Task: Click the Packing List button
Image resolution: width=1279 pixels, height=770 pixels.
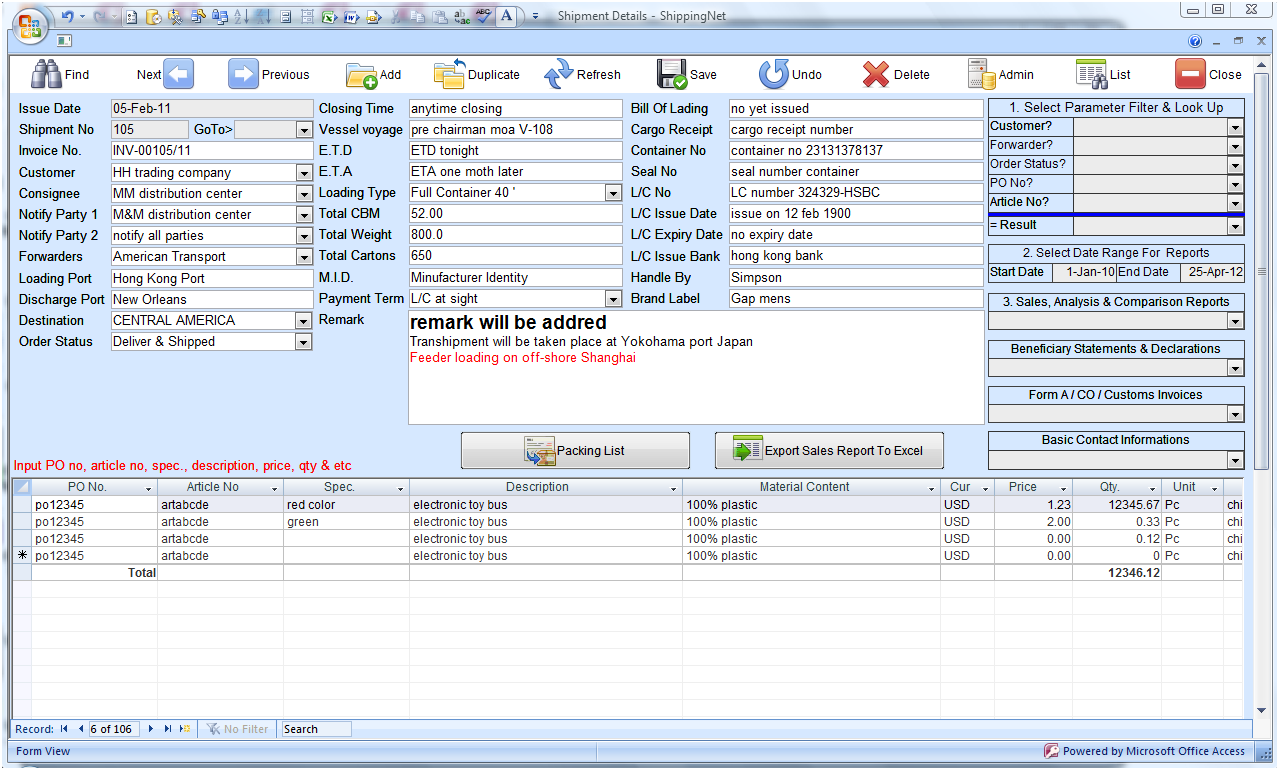Action: 575,451
